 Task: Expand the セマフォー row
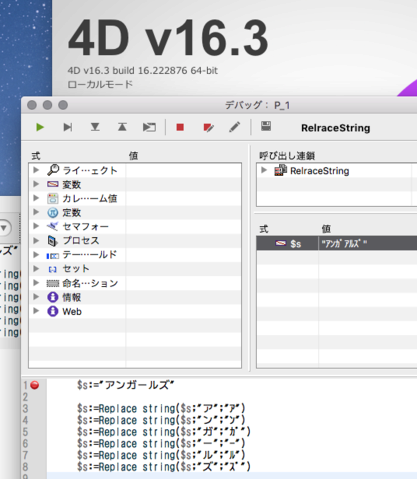(x=36, y=226)
